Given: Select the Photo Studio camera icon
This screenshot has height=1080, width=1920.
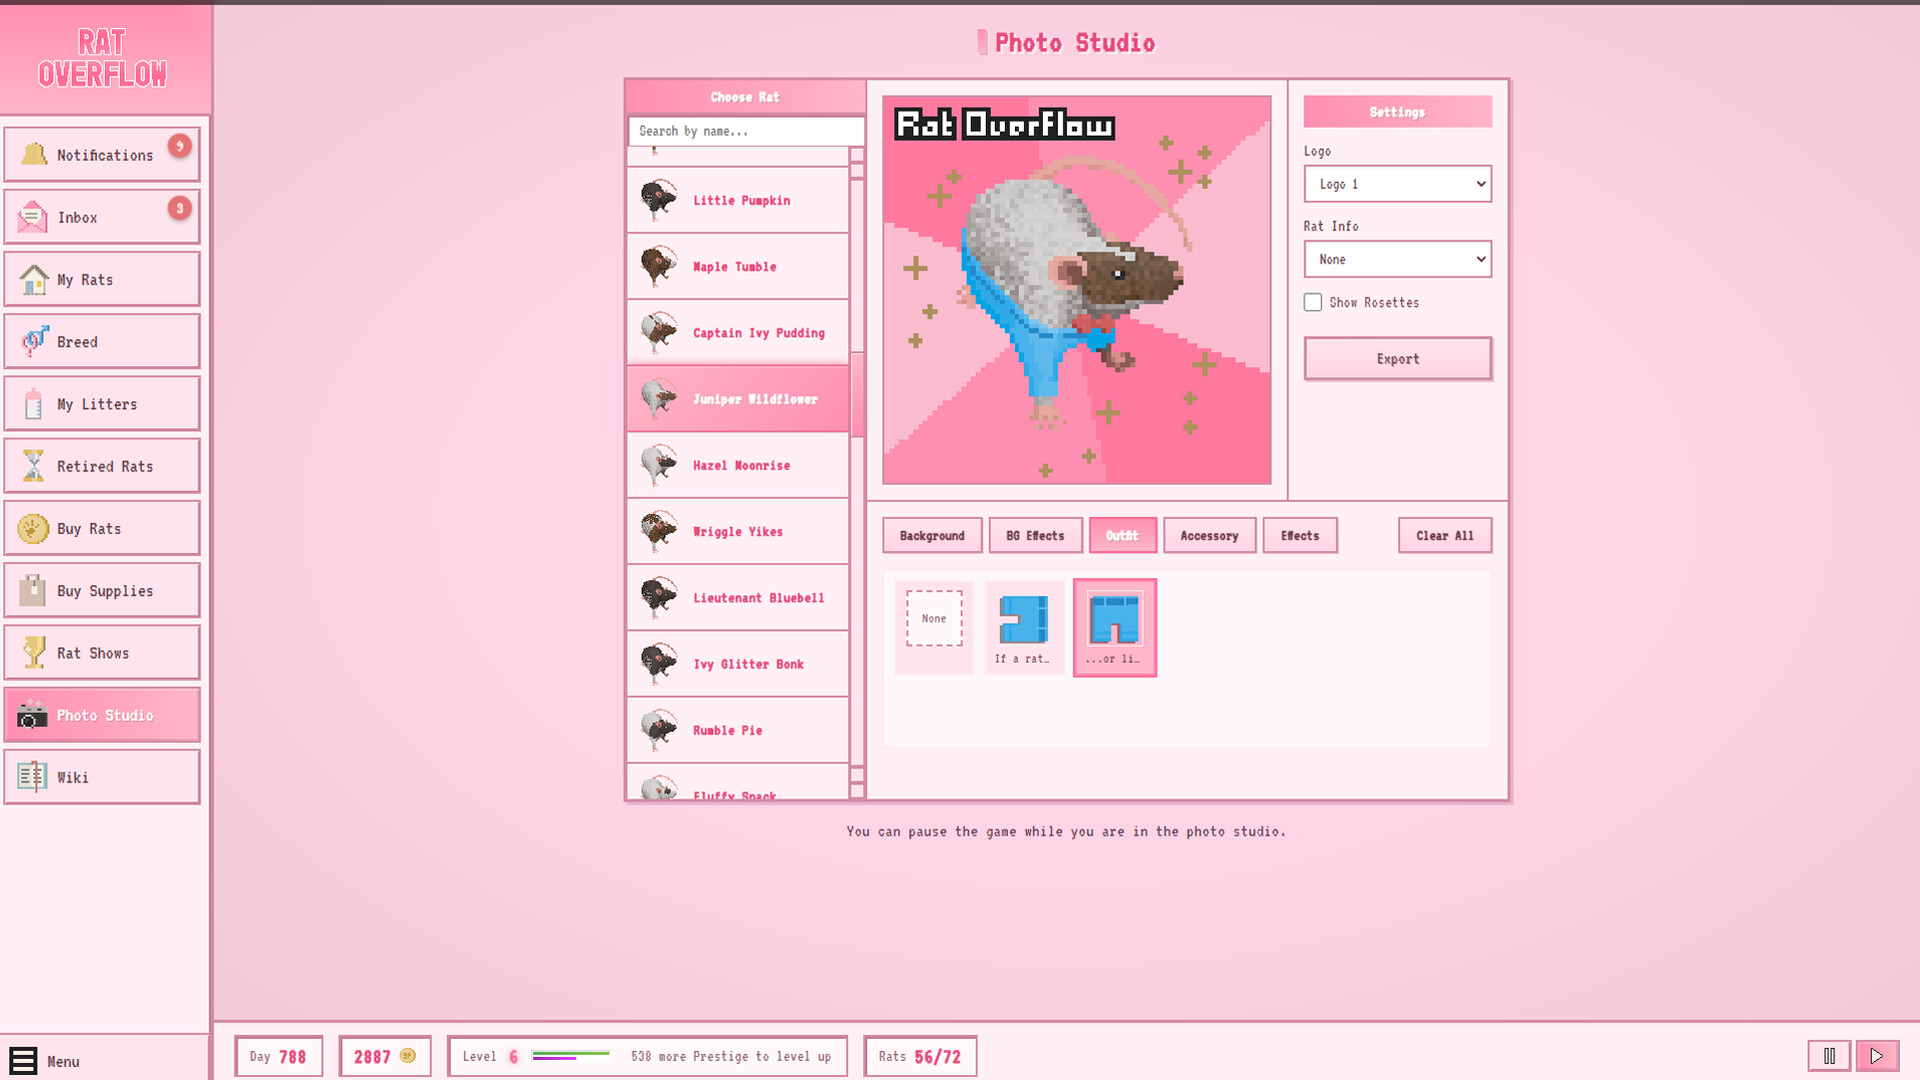Looking at the screenshot, I should pyautogui.click(x=34, y=714).
